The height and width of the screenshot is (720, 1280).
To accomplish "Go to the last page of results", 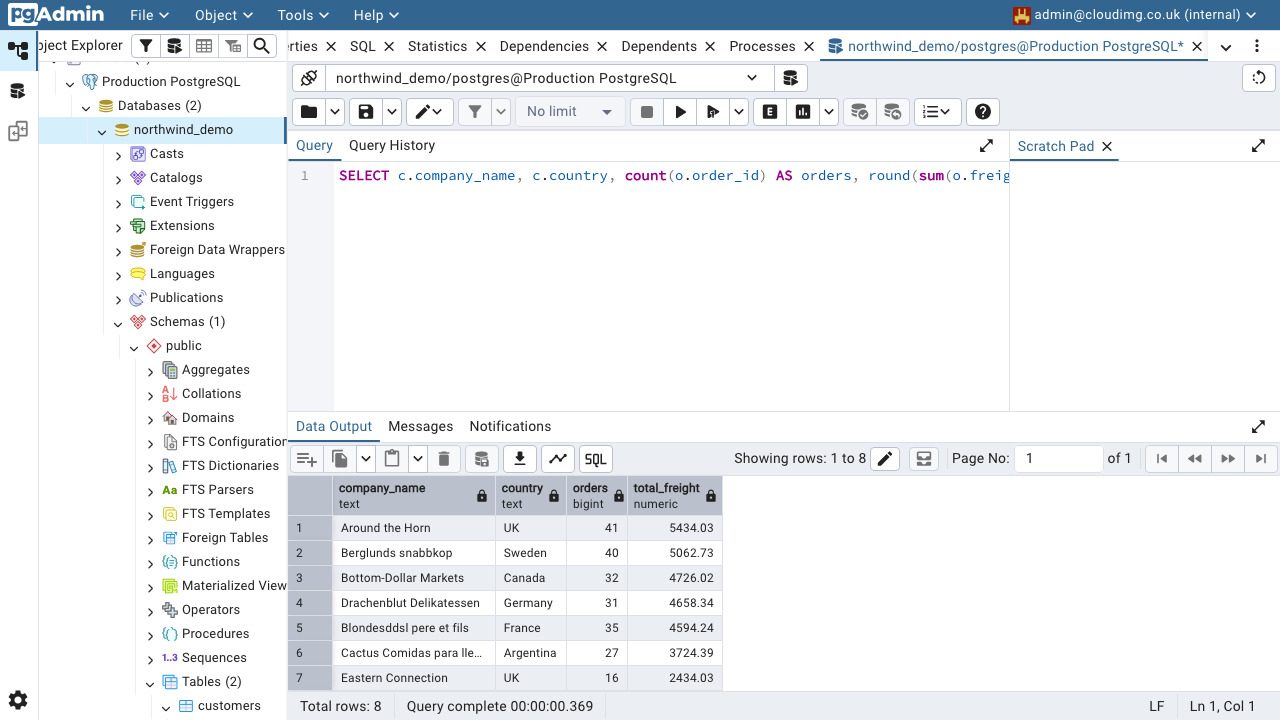I will (1261, 459).
